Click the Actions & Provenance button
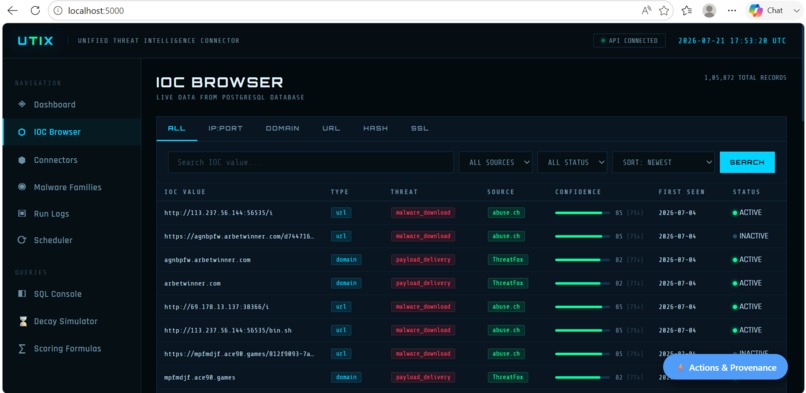This screenshot has width=806, height=393. tap(725, 367)
